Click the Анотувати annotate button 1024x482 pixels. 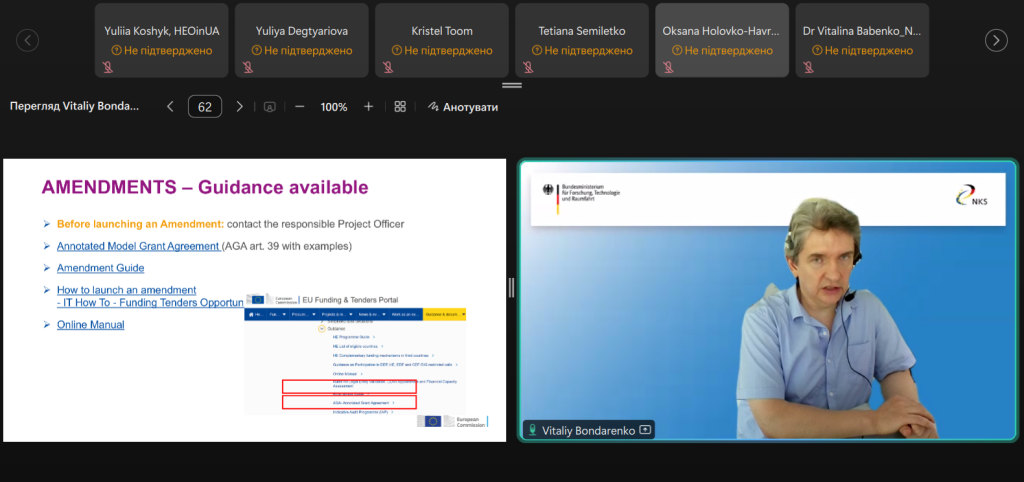[463, 107]
